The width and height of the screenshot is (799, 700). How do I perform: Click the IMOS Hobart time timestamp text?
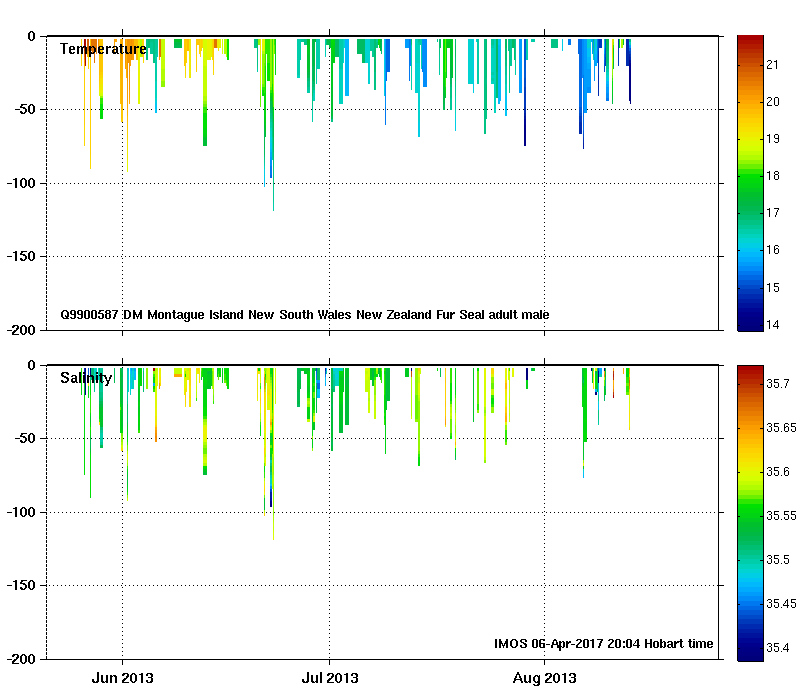point(604,644)
